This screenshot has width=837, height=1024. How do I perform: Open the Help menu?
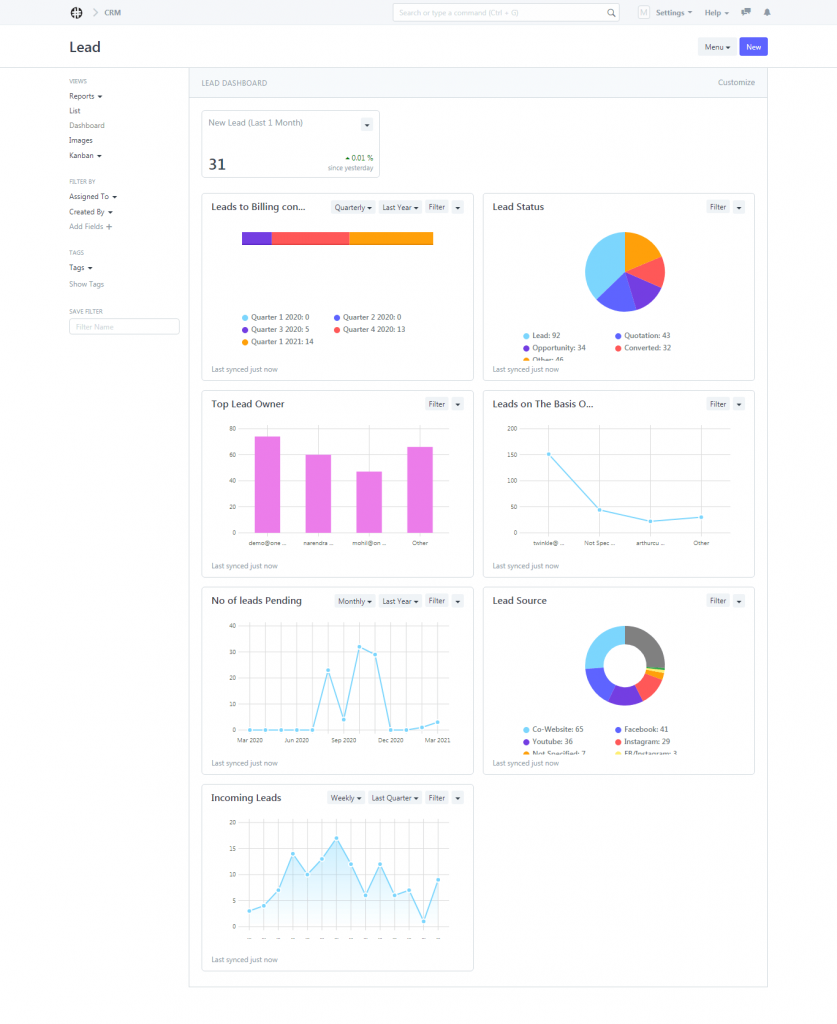(x=716, y=13)
